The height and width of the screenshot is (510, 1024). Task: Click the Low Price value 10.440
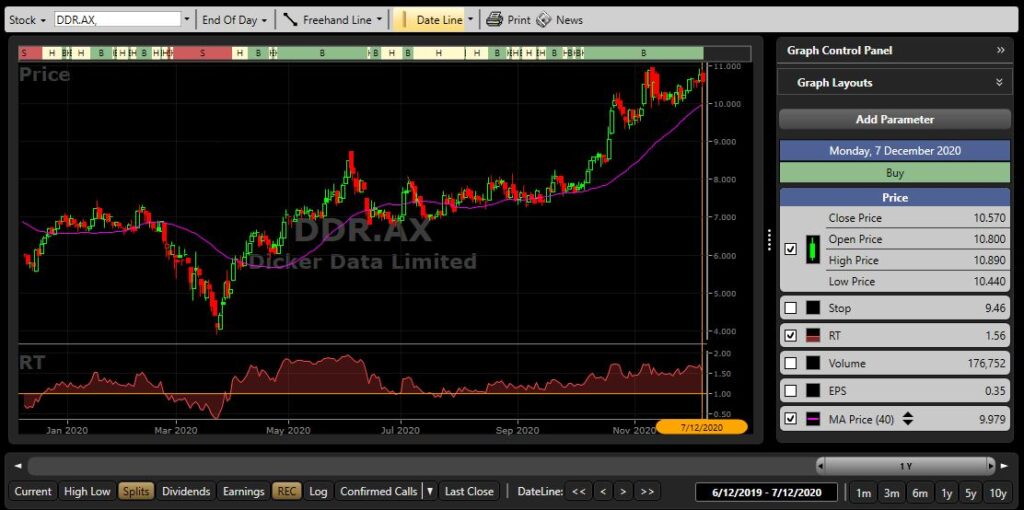click(x=989, y=281)
